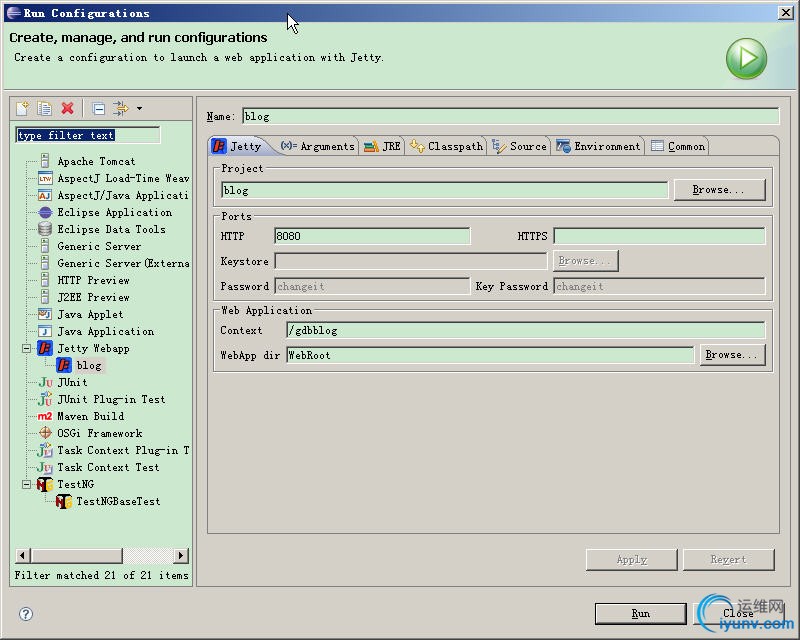Click the tree scroll right arrow
The height and width of the screenshot is (640, 800).
181,555
